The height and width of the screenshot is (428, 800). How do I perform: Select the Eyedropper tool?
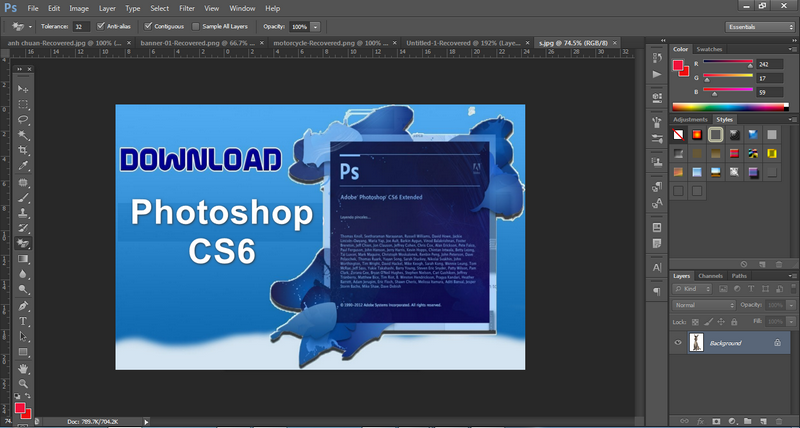coord(22,166)
